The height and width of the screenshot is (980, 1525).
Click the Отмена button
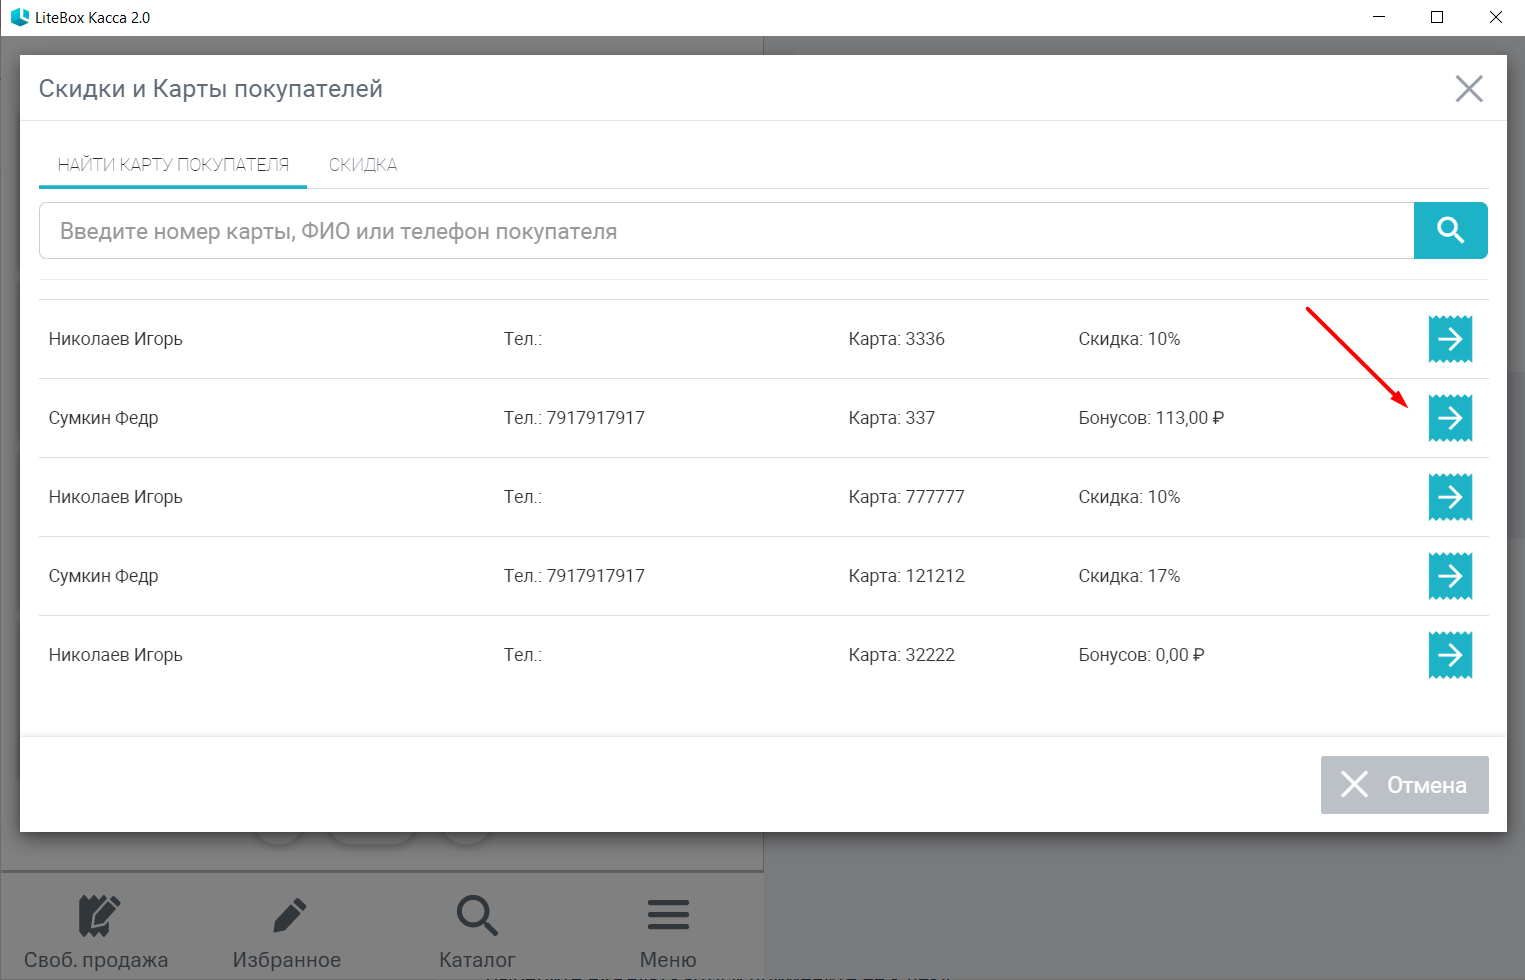point(1404,785)
